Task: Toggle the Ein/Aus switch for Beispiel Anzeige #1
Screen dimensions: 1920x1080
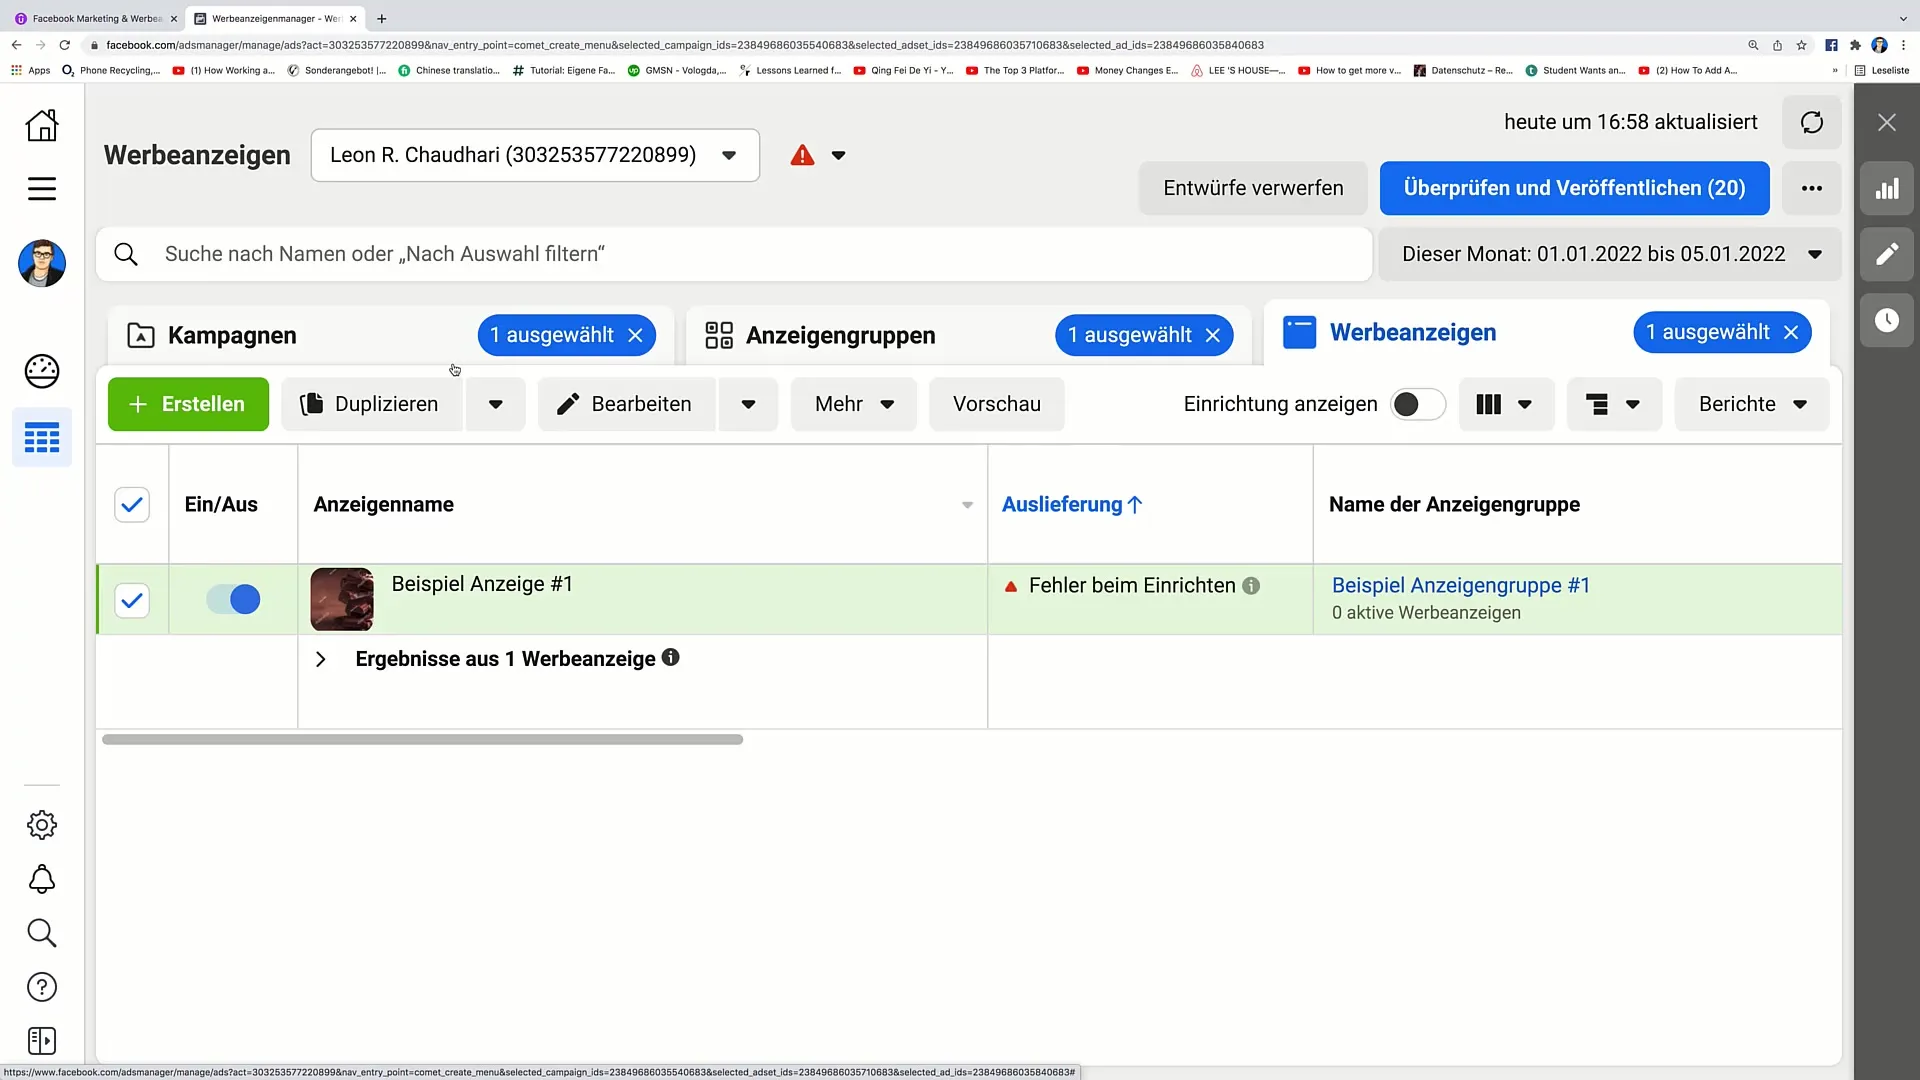Action: pyautogui.click(x=233, y=600)
